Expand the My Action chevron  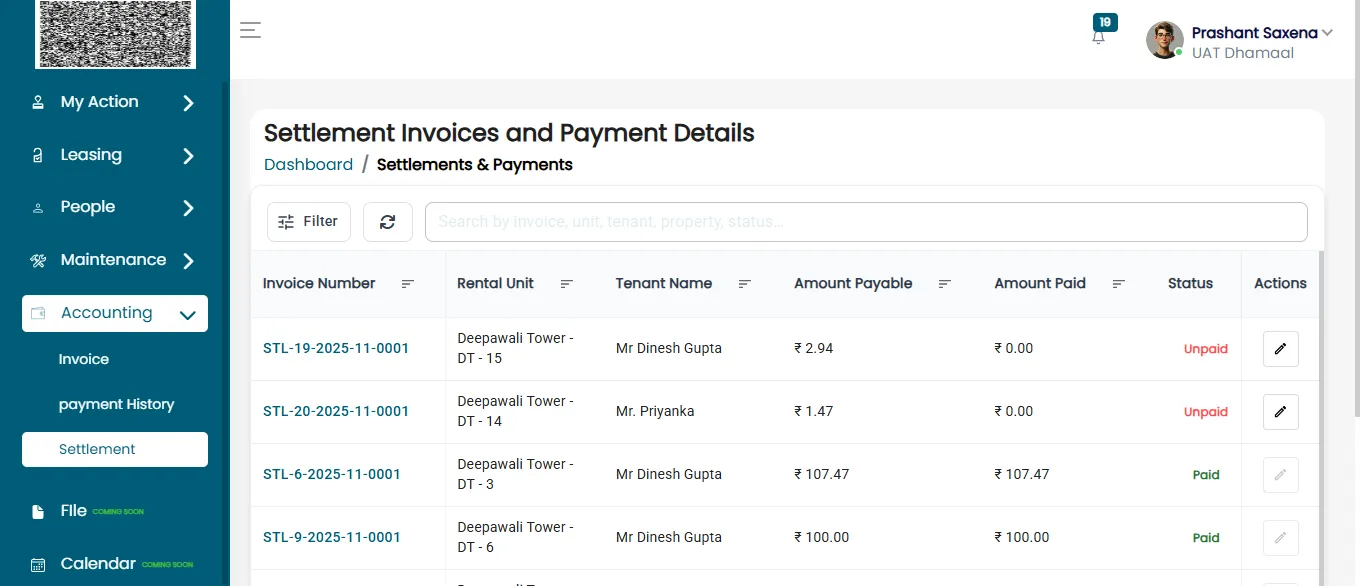pos(188,103)
